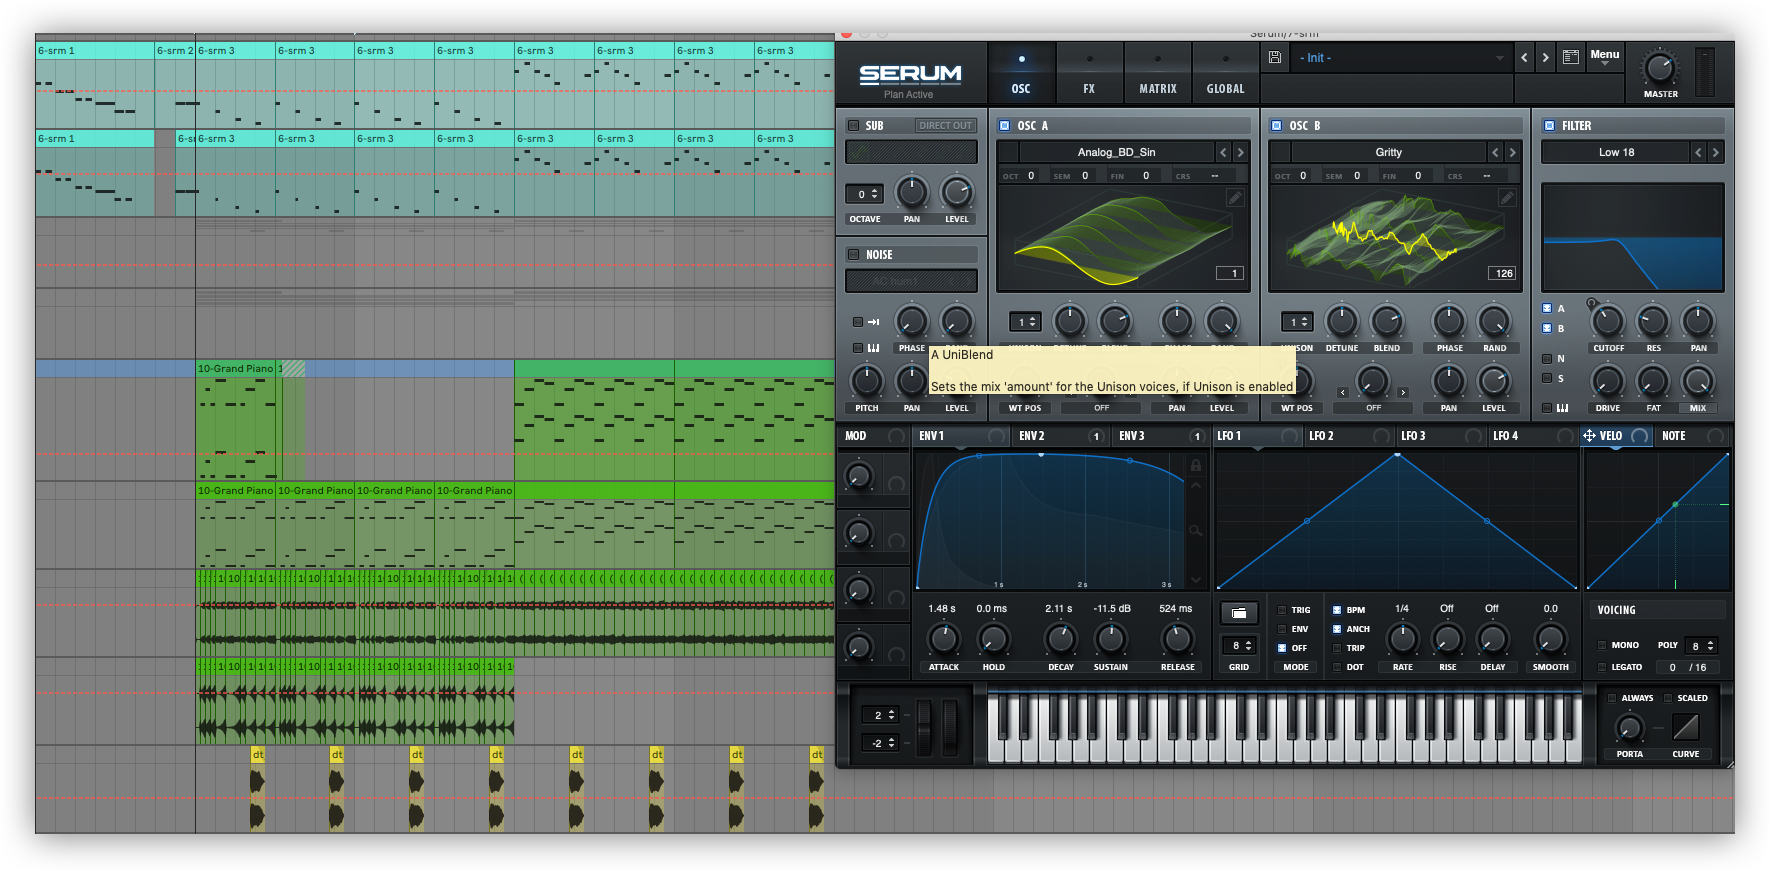Select the next filter type arrow
This screenshot has height=871, width=1770.
pos(1715,152)
